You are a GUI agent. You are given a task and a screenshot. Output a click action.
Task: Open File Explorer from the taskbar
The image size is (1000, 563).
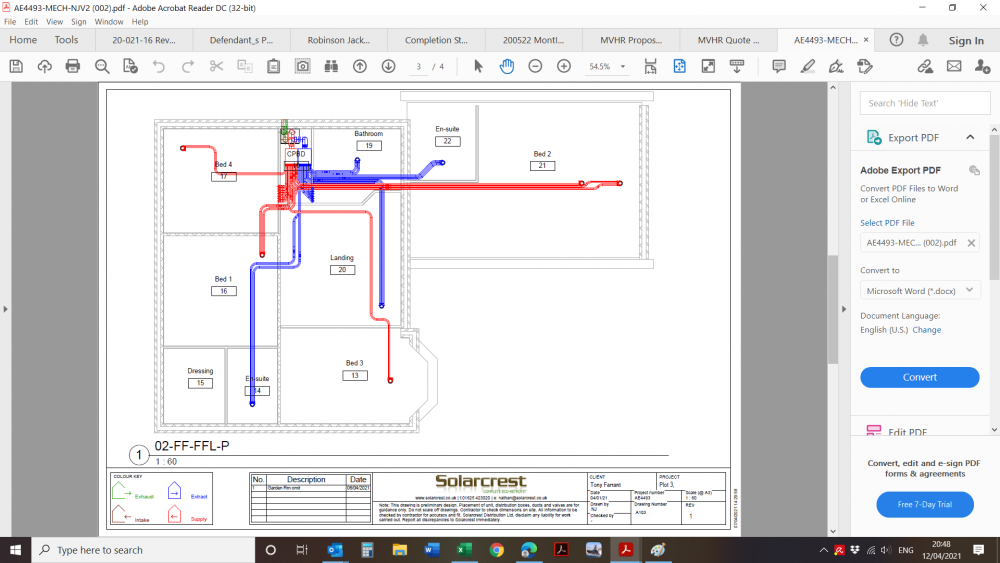(400, 550)
